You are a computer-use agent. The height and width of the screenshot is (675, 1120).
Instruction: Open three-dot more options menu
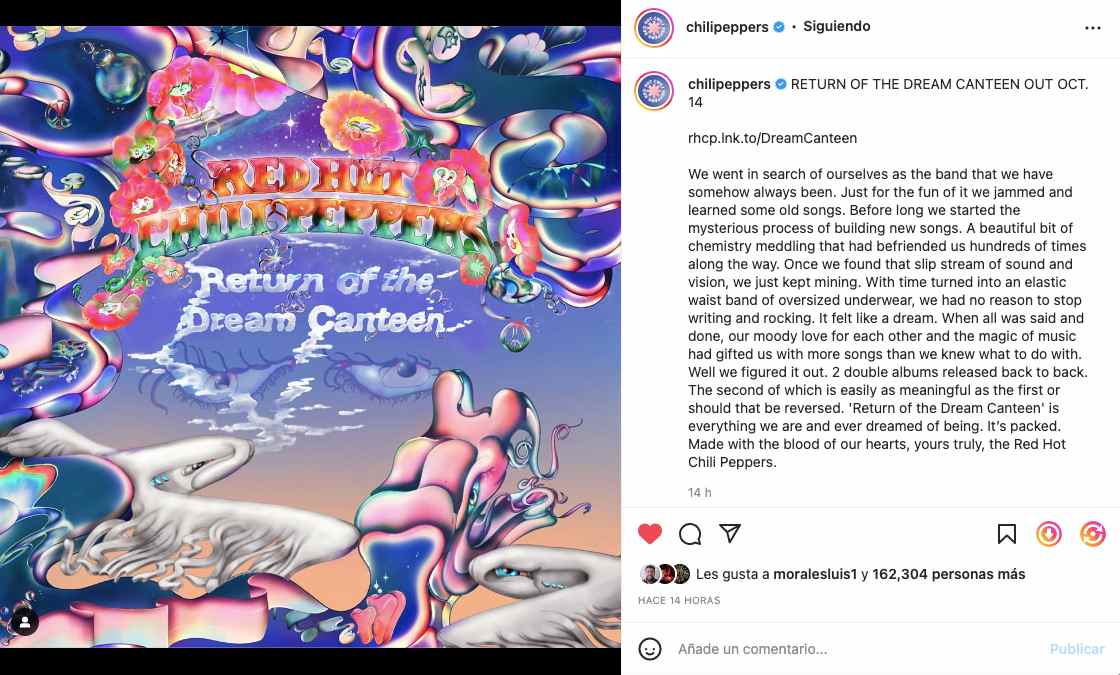pyautogui.click(x=1093, y=28)
